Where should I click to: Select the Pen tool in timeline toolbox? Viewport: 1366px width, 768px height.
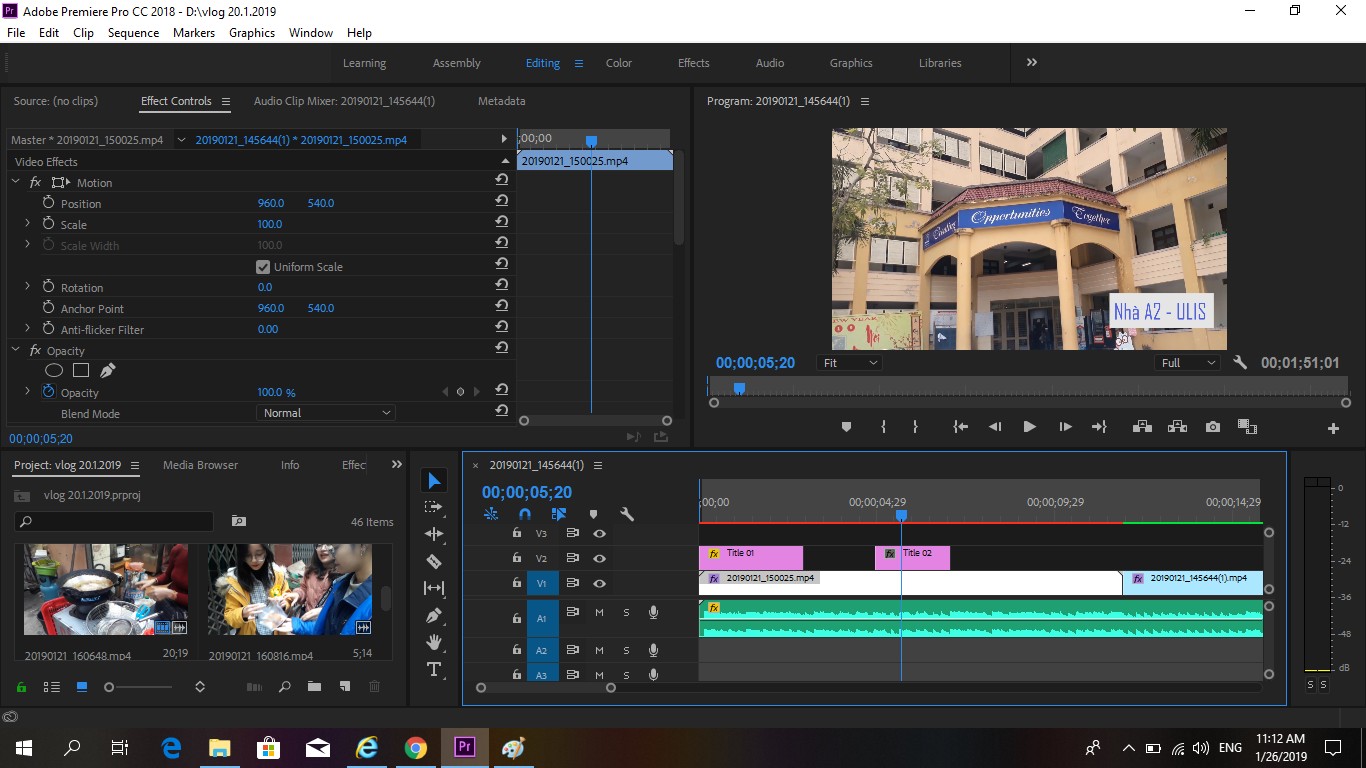[434, 615]
